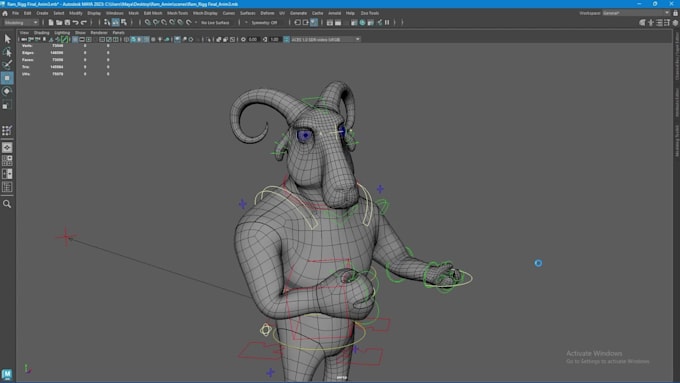Open the viewport Shading menu
This screenshot has height=383, width=680.
point(42,33)
